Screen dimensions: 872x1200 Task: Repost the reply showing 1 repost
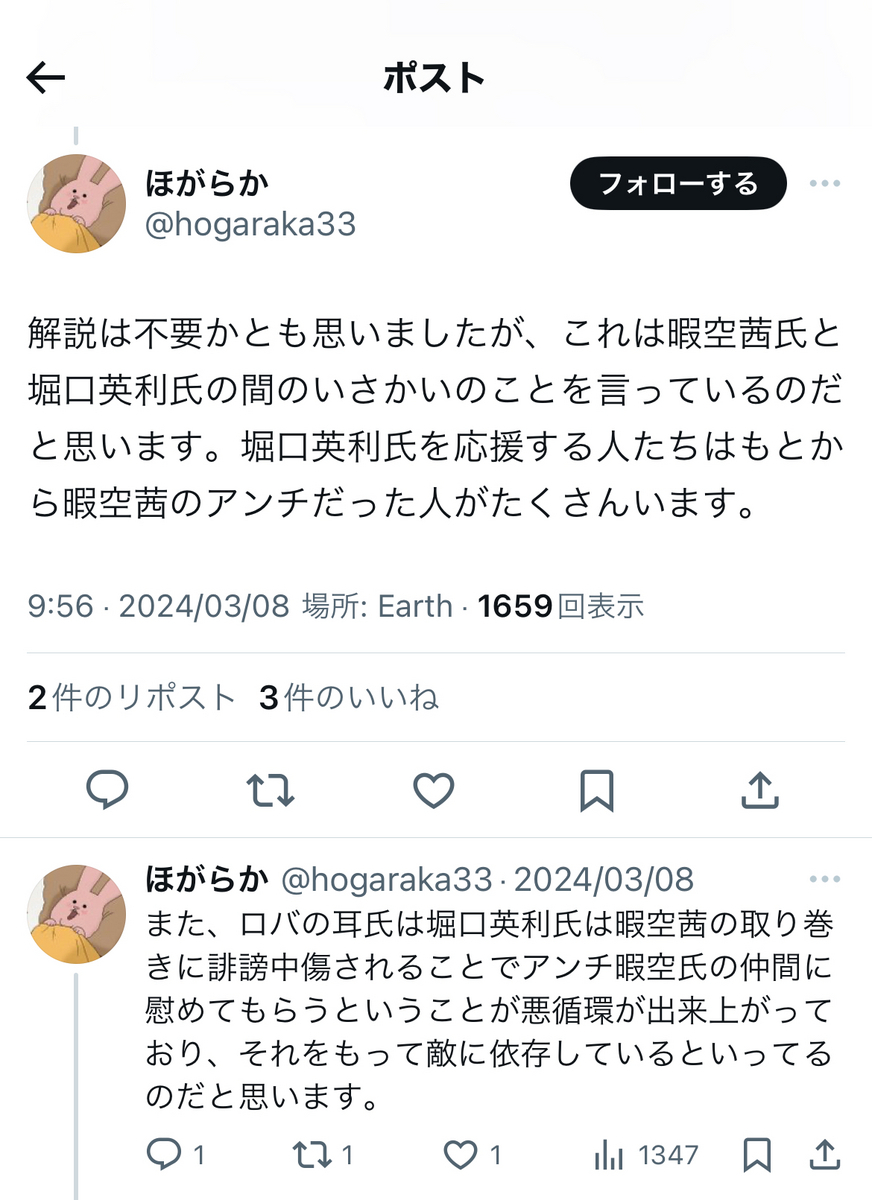coord(323,1156)
